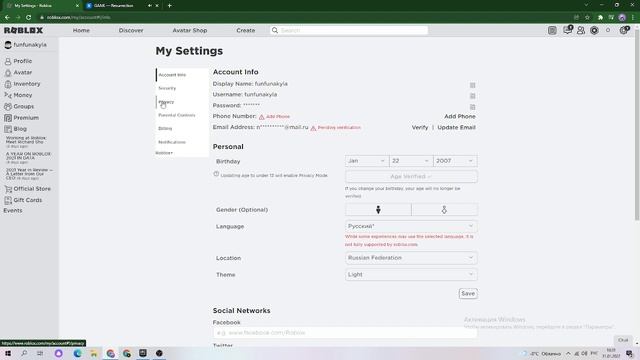640x360 pixels.
Task: Open the Windows Start menu
Action: [8, 353]
